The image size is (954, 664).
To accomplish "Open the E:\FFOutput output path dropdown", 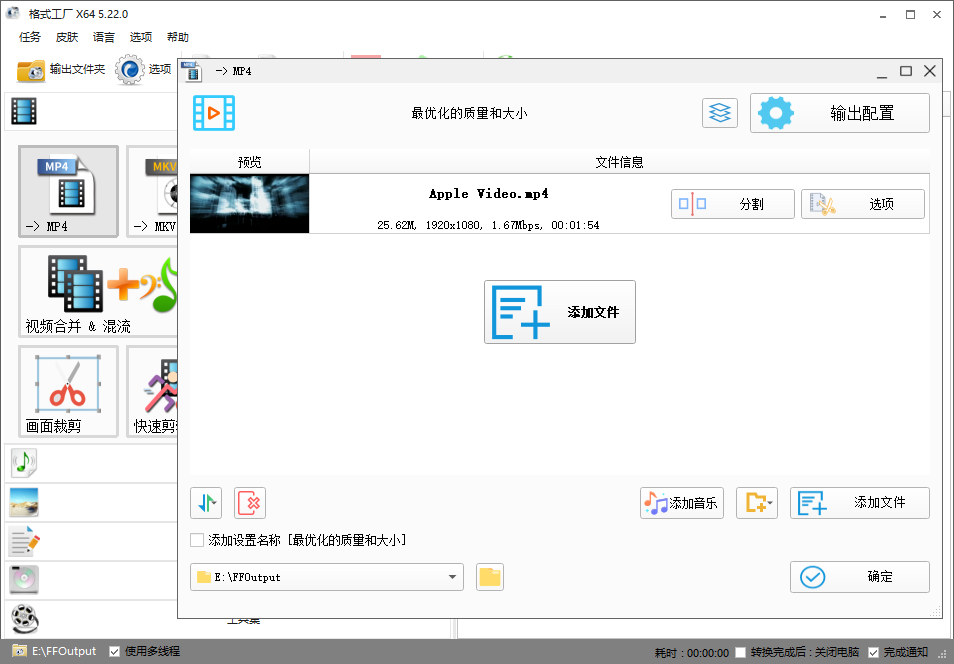I will [327, 577].
